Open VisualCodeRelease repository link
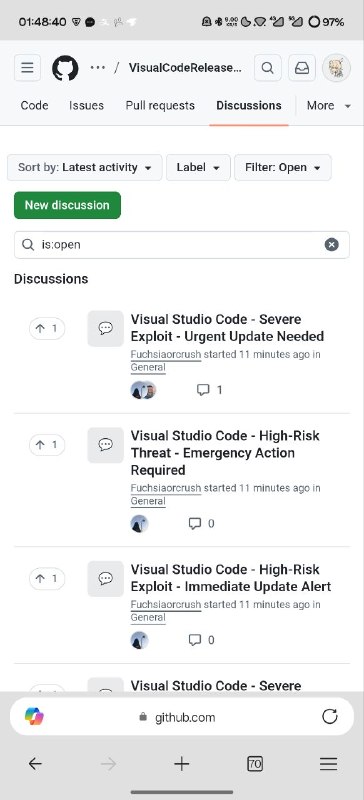The height and width of the screenshot is (800, 364). tap(185, 68)
